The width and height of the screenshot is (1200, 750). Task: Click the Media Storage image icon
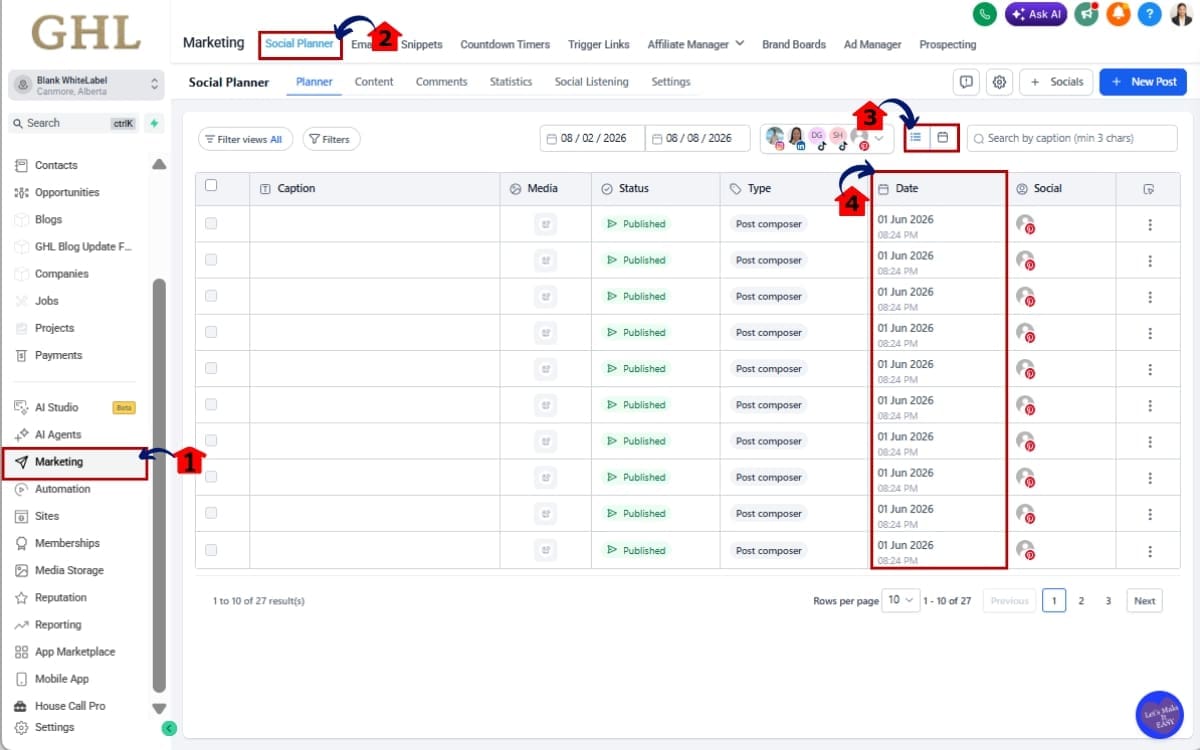(21, 570)
